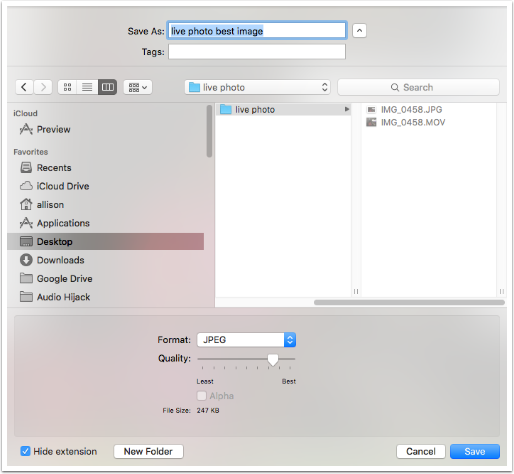Open the item arrangement dropdown
Image resolution: width=514 pixels, height=474 pixels.
pyautogui.click(x=138, y=87)
